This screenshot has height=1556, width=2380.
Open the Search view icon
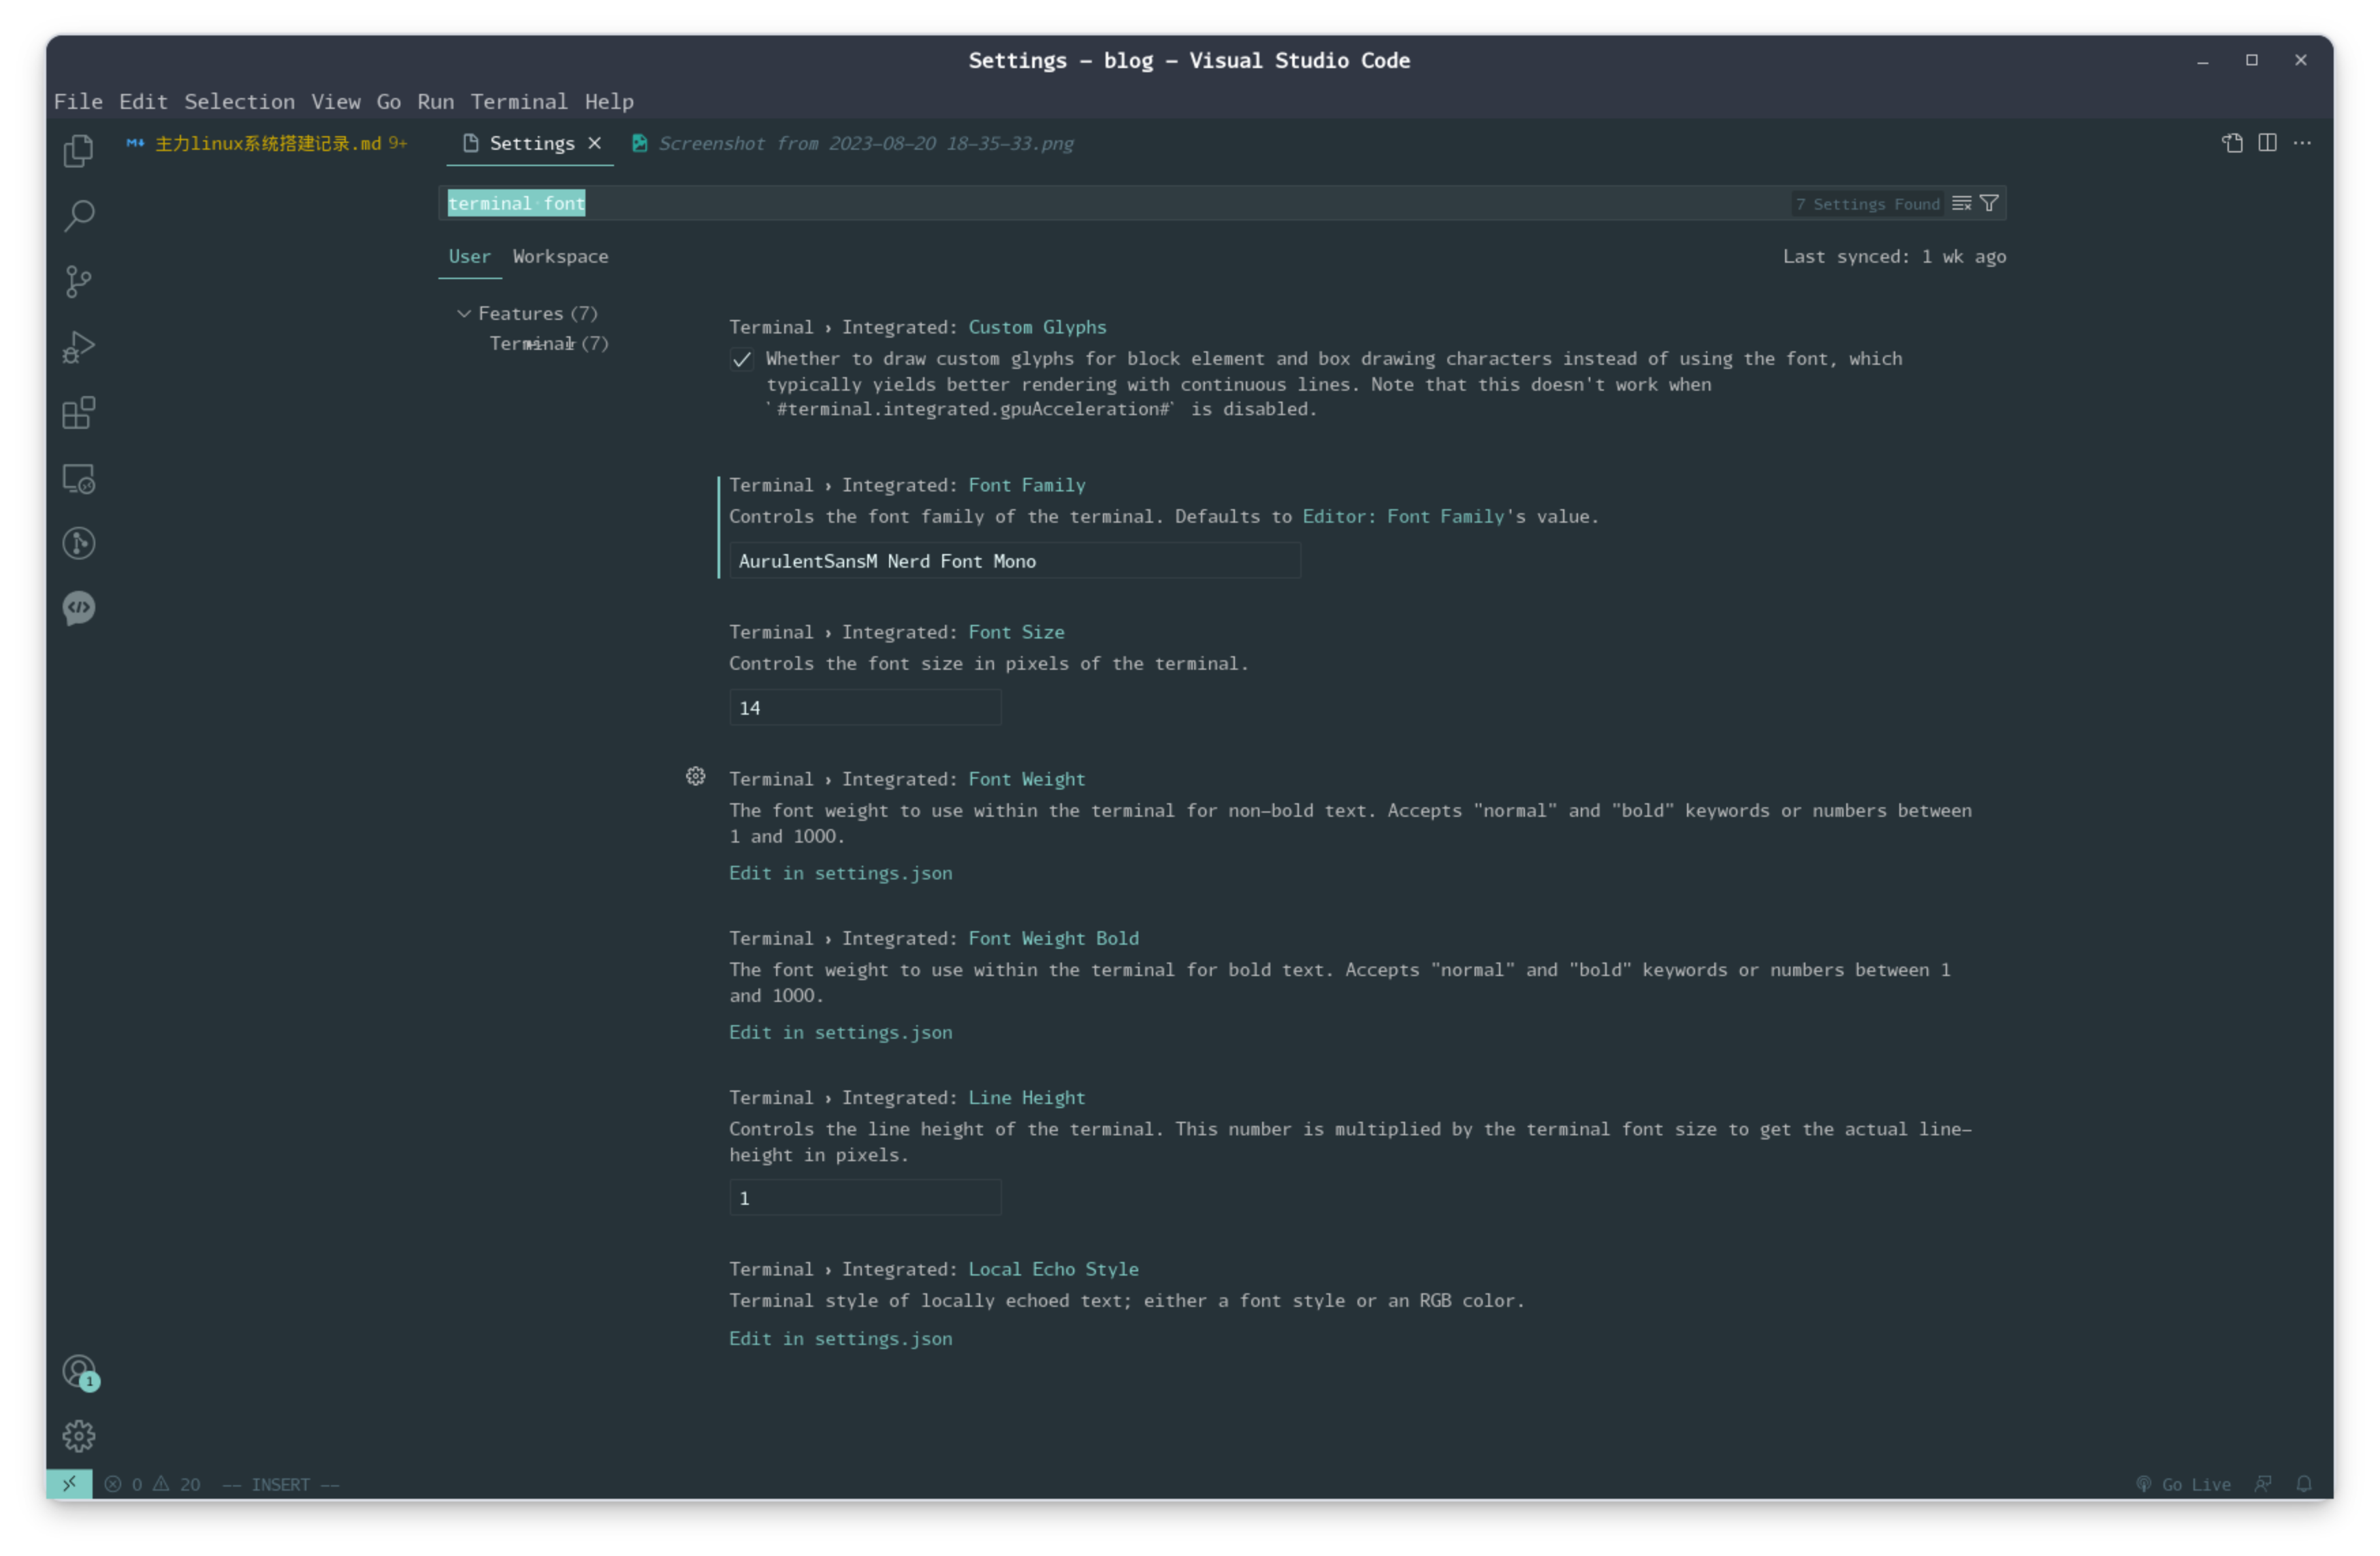click(x=78, y=216)
